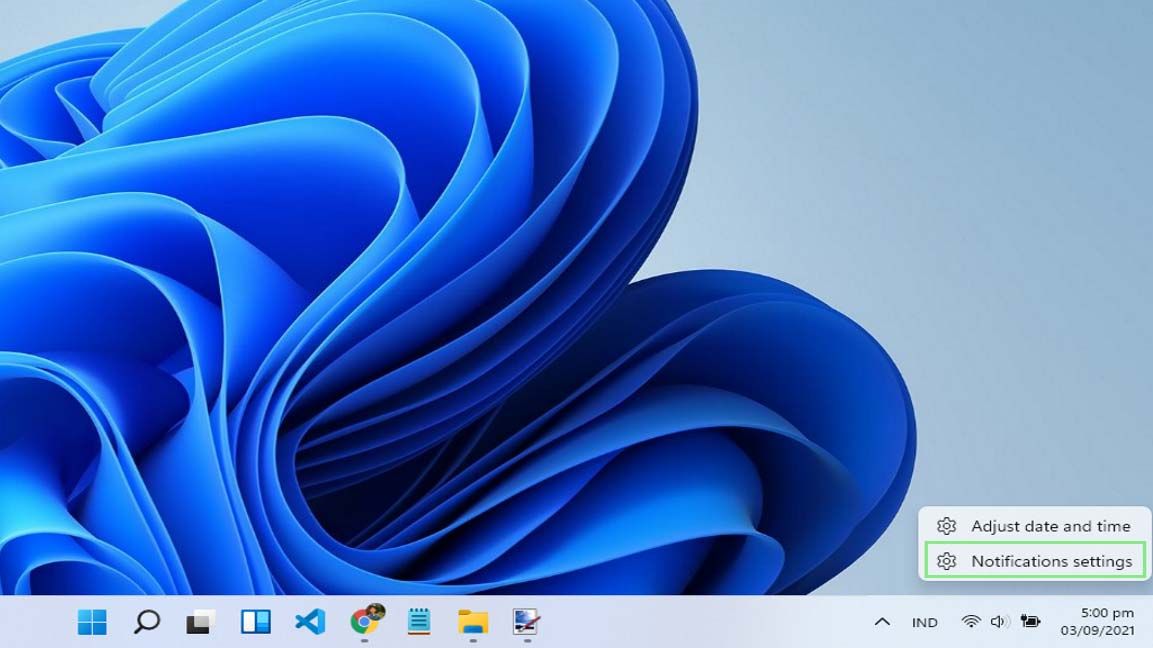1153x648 pixels.
Task: Switch the IND input language
Action: 924,622
